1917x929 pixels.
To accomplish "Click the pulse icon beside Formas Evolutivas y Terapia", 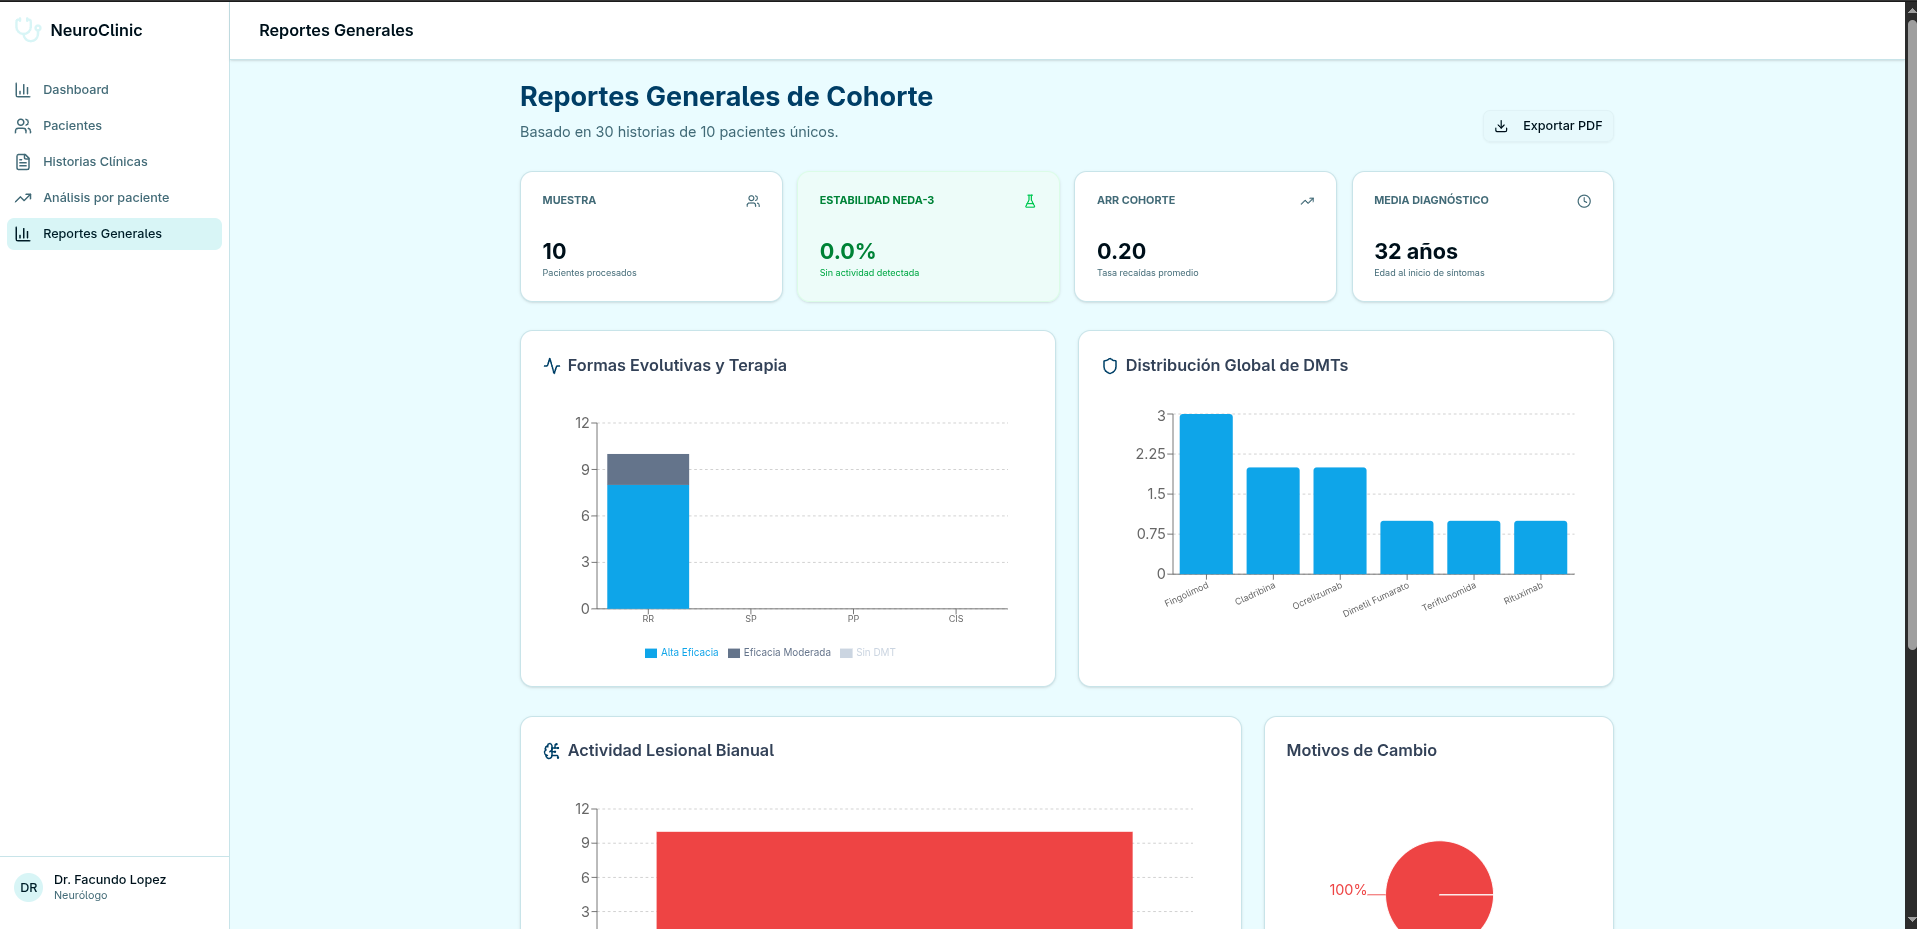I will (552, 366).
